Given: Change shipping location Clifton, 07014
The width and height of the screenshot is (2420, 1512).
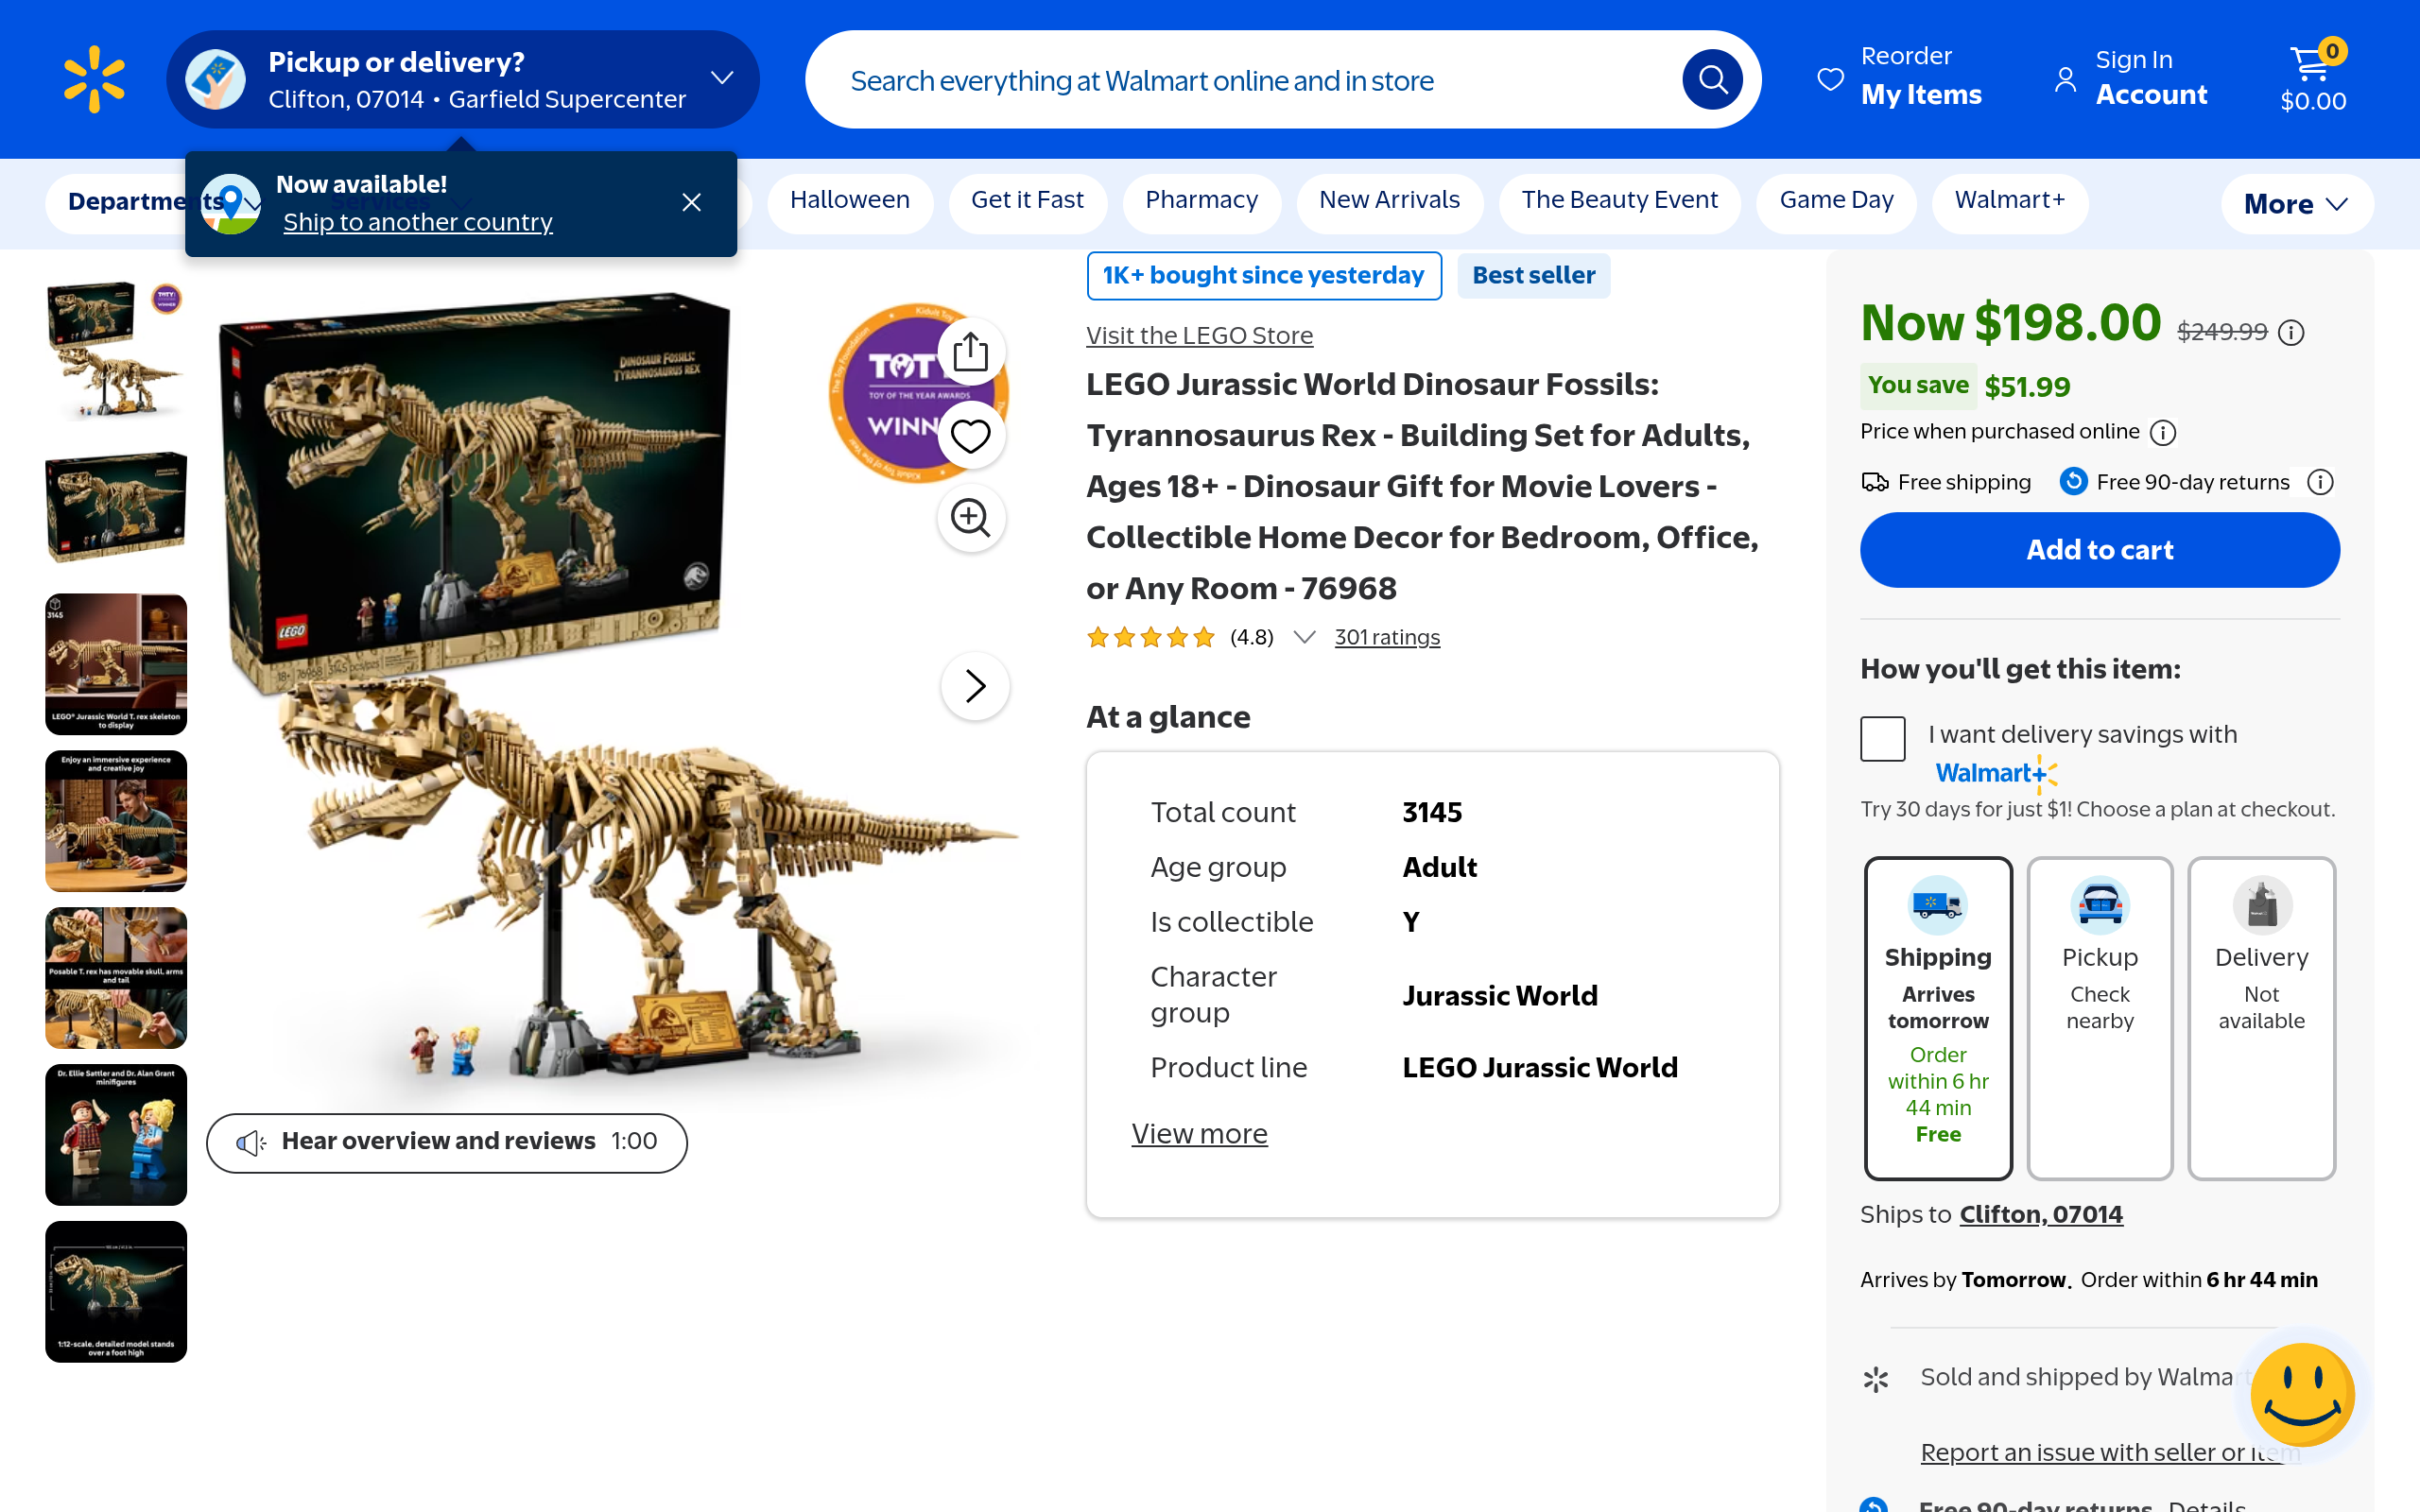Looking at the screenshot, I should coord(2041,1214).
